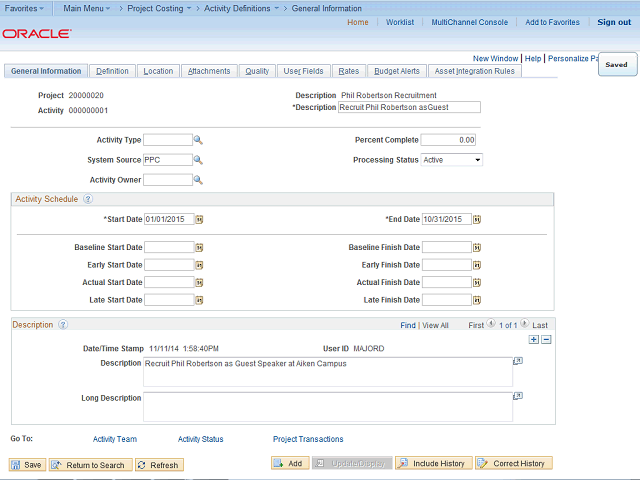The width and height of the screenshot is (640, 480).
Task: Switch to the Attachments tab
Action: pyautogui.click(x=210, y=71)
